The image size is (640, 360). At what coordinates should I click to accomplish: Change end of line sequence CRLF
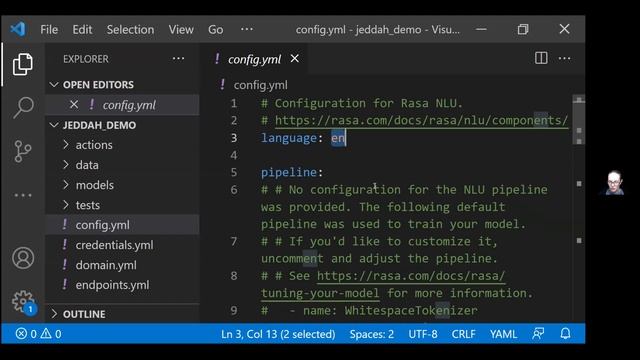click(x=463, y=334)
